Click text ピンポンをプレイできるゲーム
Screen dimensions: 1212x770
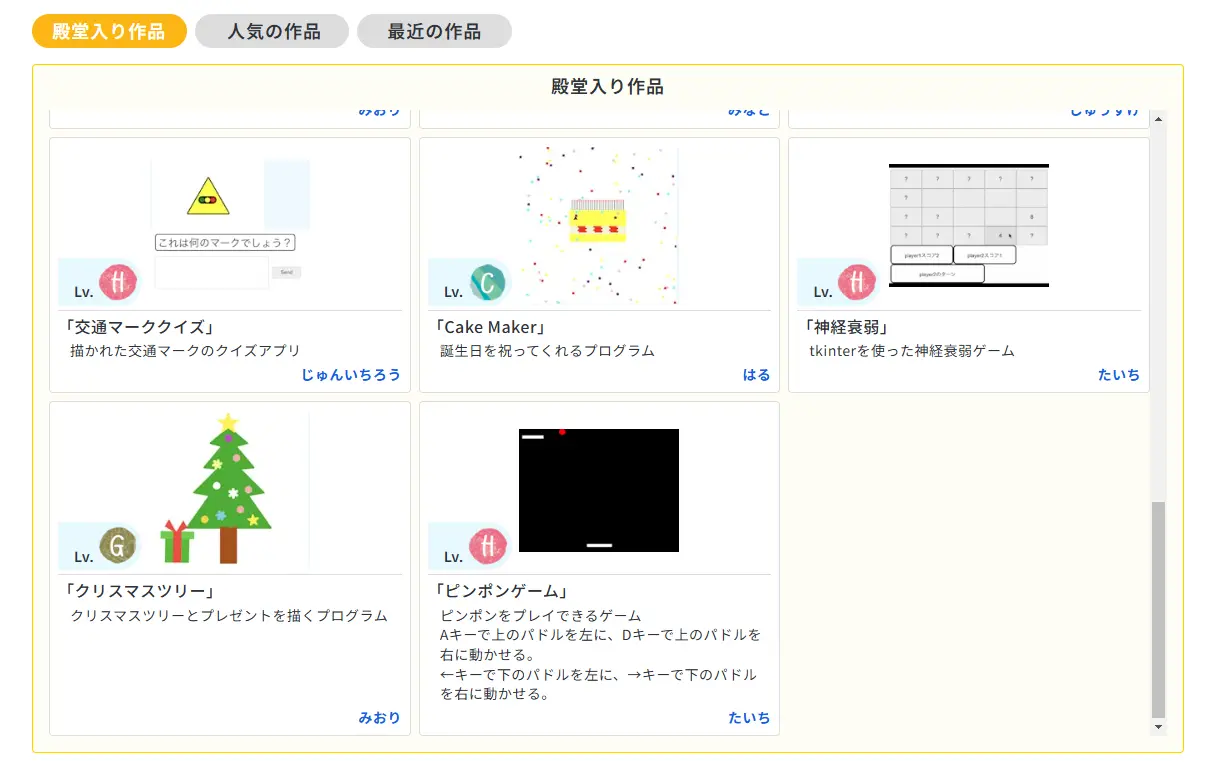click(540, 615)
